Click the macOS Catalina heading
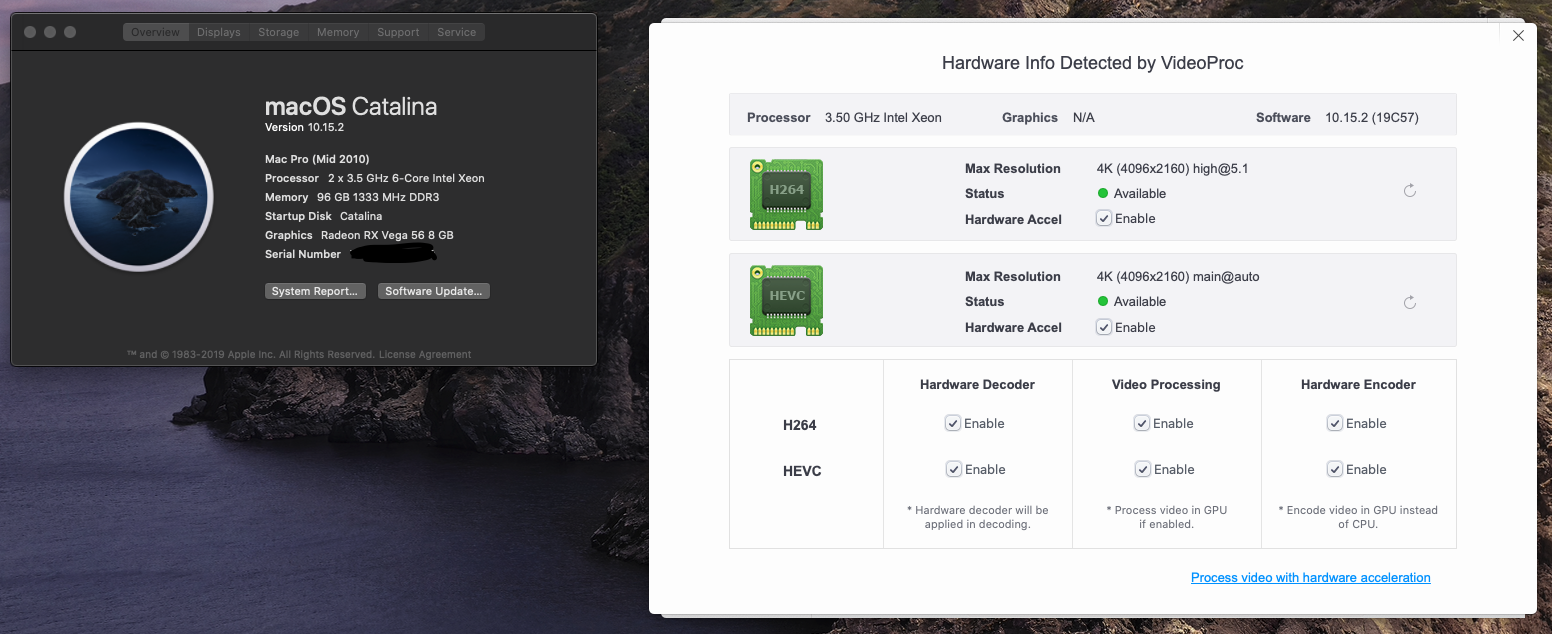This screenshot has height=634, width=1552. pyautogui.click(x=351, y=106)
